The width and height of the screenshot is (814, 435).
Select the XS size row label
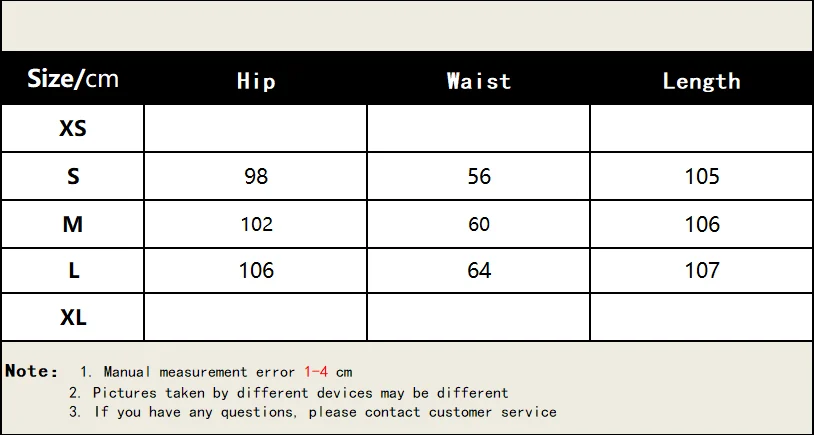(73, 128)
